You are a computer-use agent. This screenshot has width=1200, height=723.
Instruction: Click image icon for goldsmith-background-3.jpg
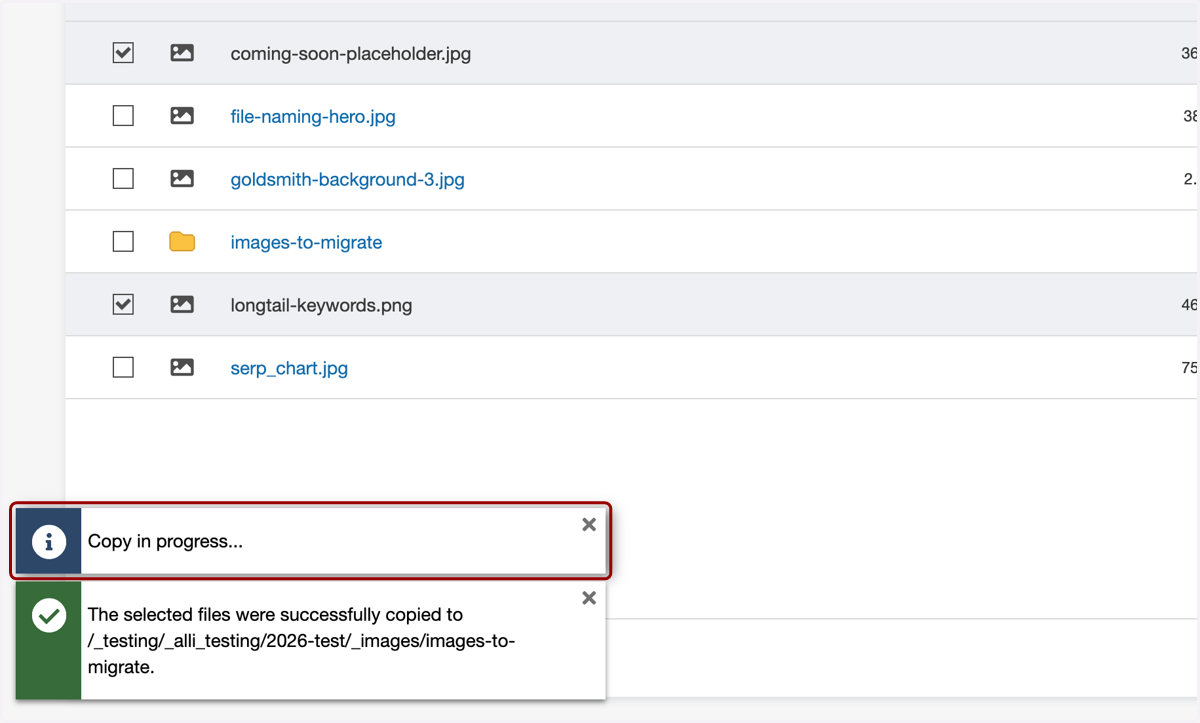tap(182, 179)
